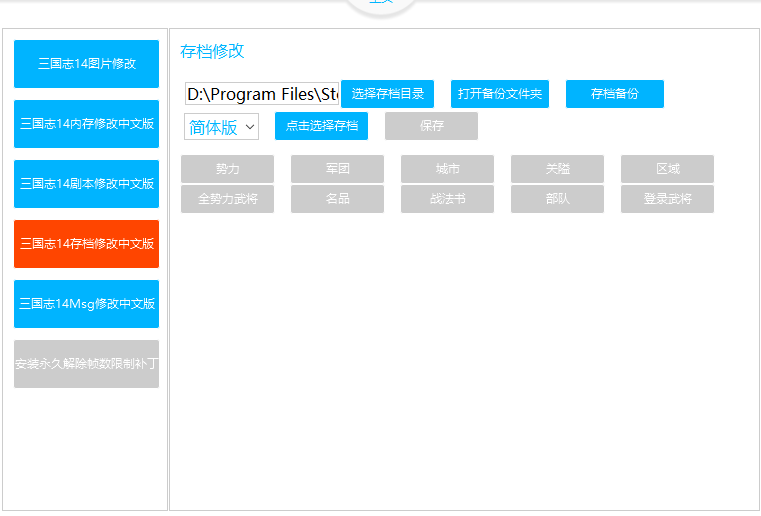This screenshot has height=516, width=761.
Task: Select 三国志14存档修改中文版 sidebar item
Action: pyautogui.click(x=86, y=244)
